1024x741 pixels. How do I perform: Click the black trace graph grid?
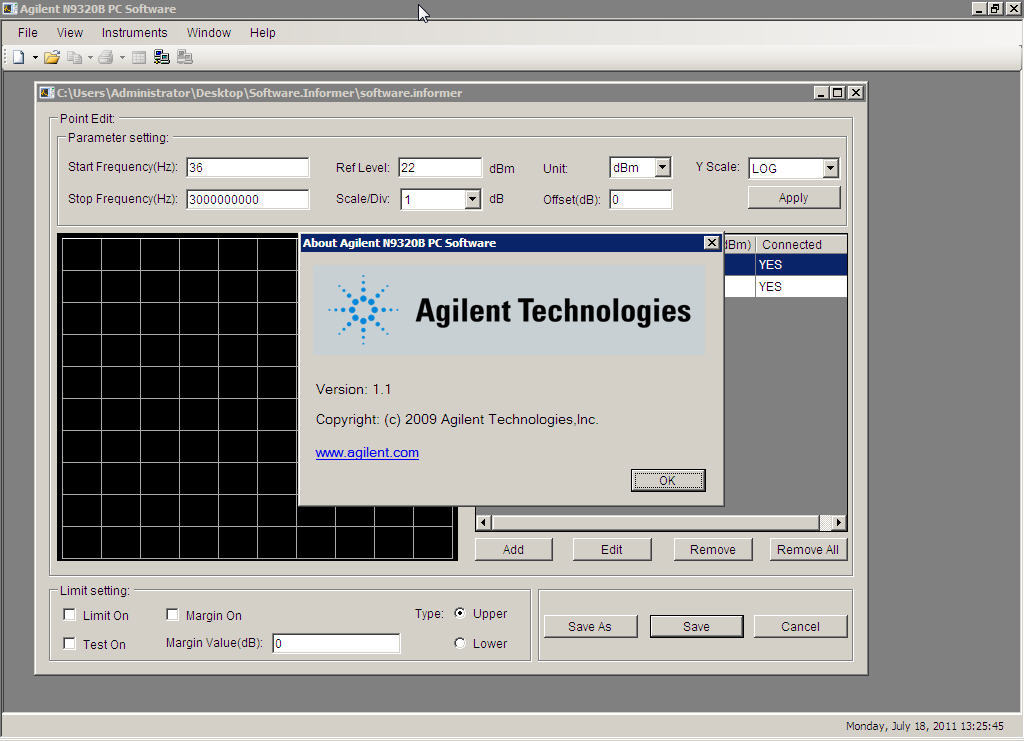click(180, 397)
